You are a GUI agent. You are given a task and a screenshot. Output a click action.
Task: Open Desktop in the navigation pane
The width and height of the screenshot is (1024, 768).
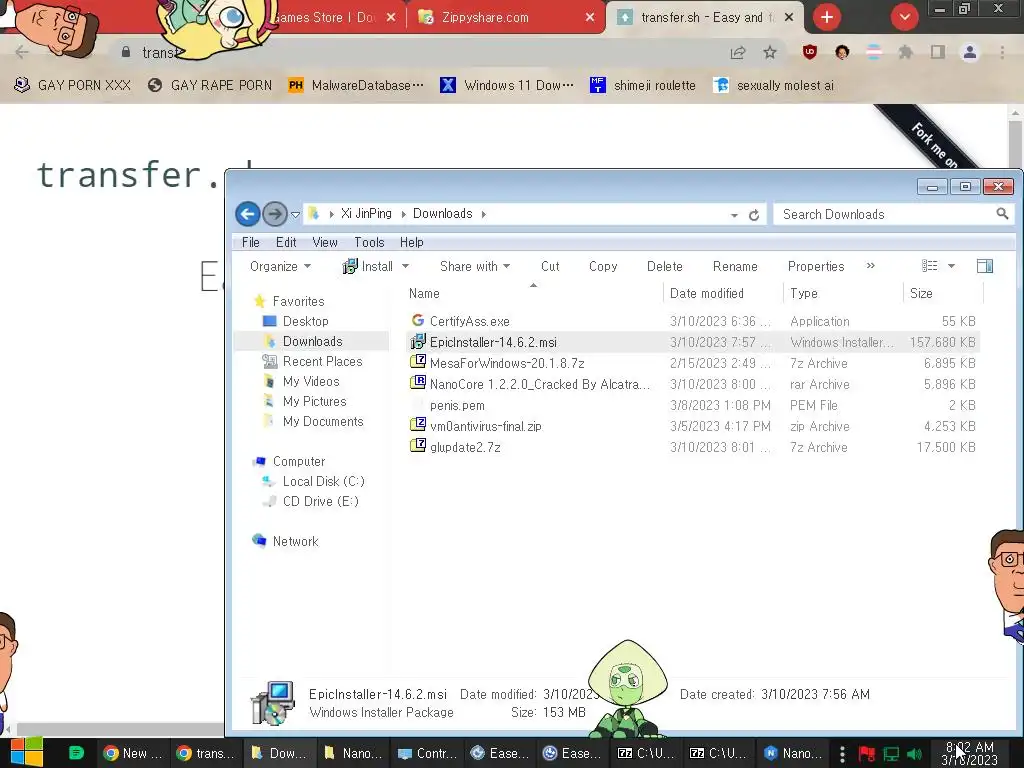305,321
